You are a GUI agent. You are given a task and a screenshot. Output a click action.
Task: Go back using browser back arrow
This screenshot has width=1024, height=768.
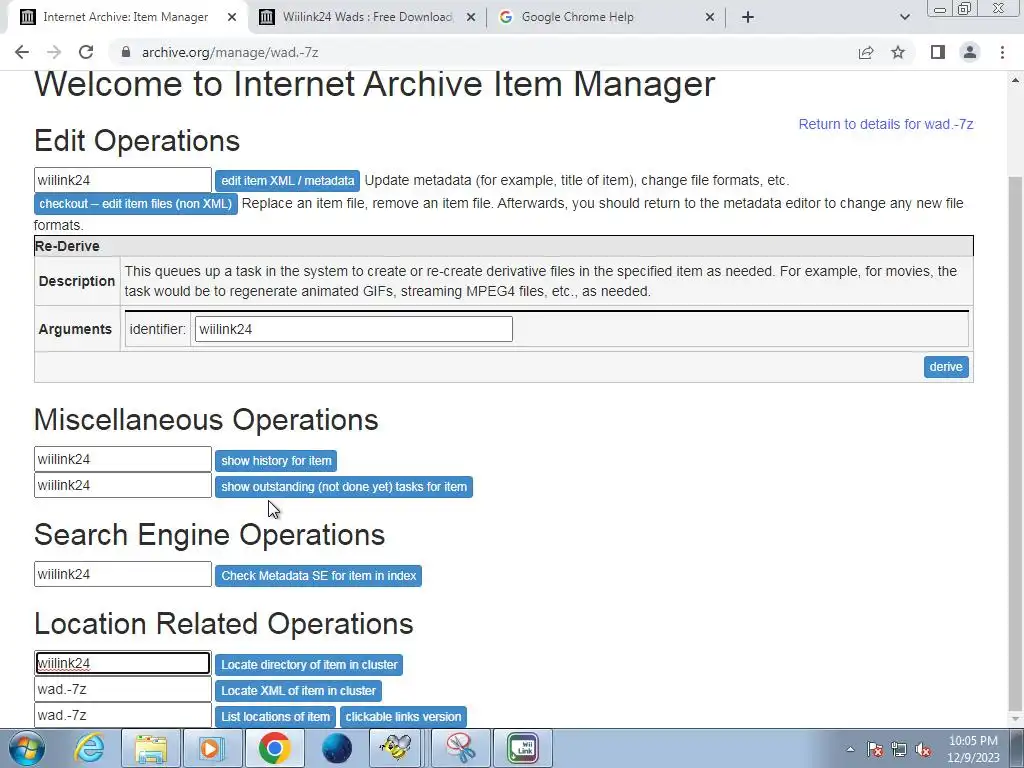point(22,52)
